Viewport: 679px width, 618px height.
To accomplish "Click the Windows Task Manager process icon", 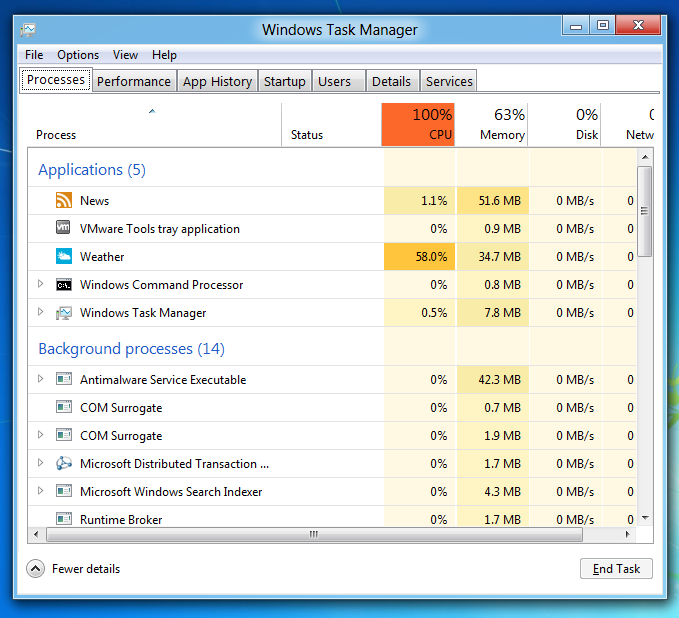I will pyautogui.click(x=64, y=313).
